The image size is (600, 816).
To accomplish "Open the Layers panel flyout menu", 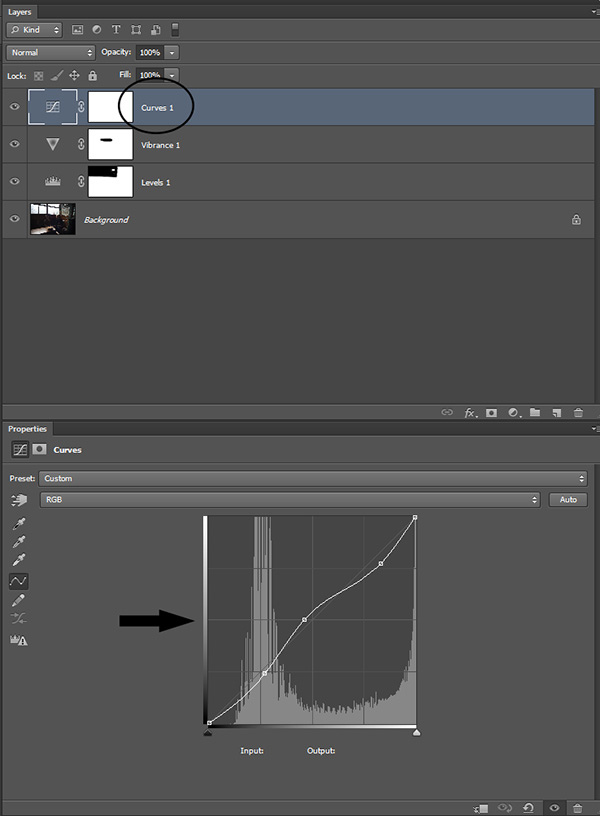I will pos(595,11).
